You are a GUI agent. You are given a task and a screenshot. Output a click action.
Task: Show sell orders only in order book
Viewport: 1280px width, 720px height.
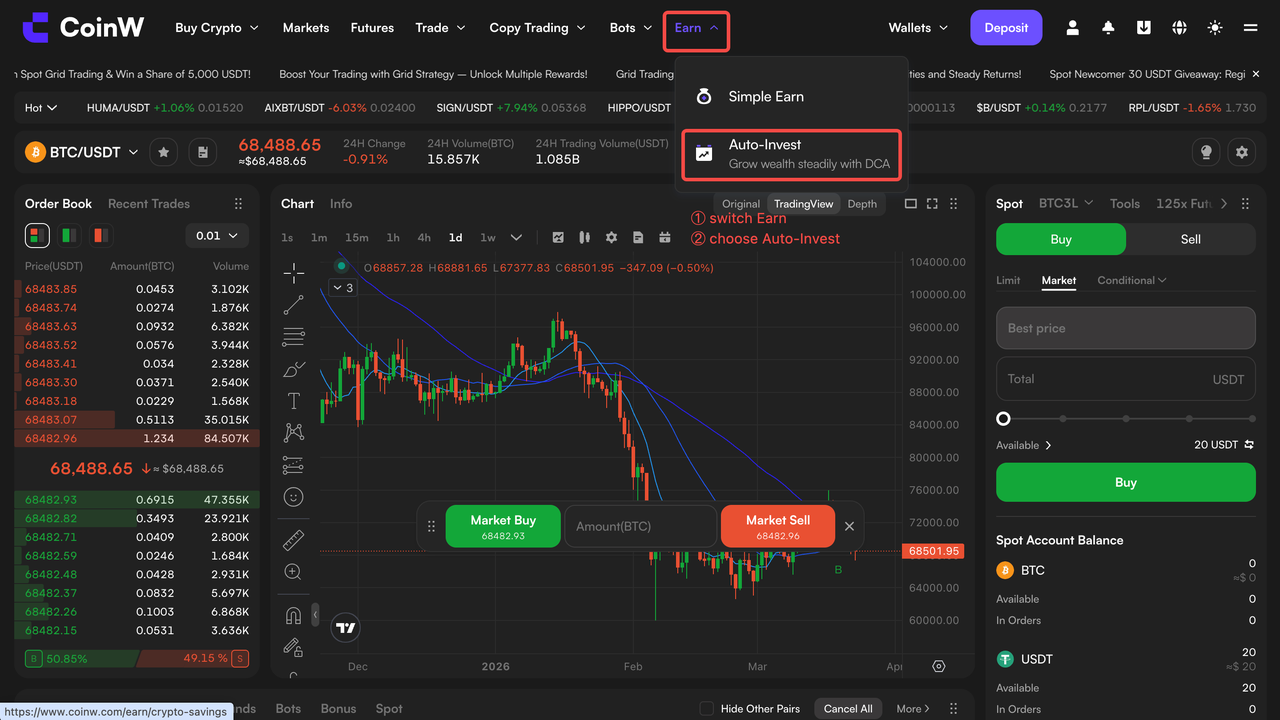click(x=100, y=235)
